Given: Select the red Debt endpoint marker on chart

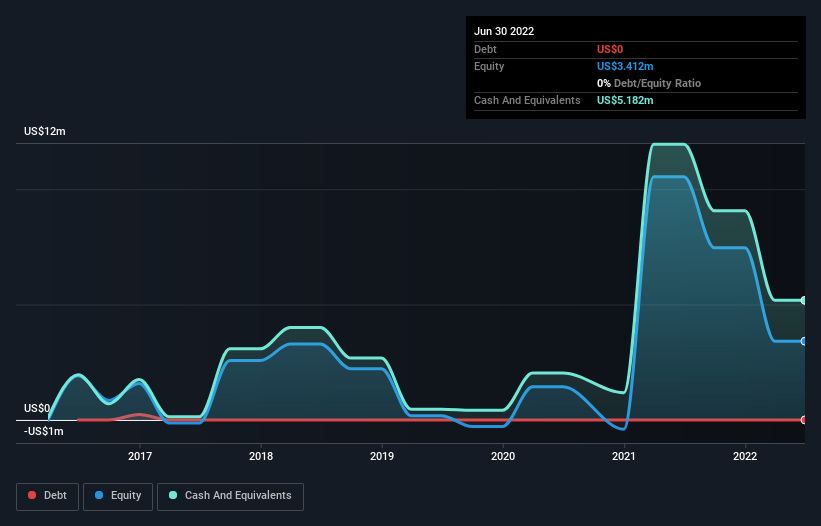Looking at the screenshot, I should click(x=803, y=420).
